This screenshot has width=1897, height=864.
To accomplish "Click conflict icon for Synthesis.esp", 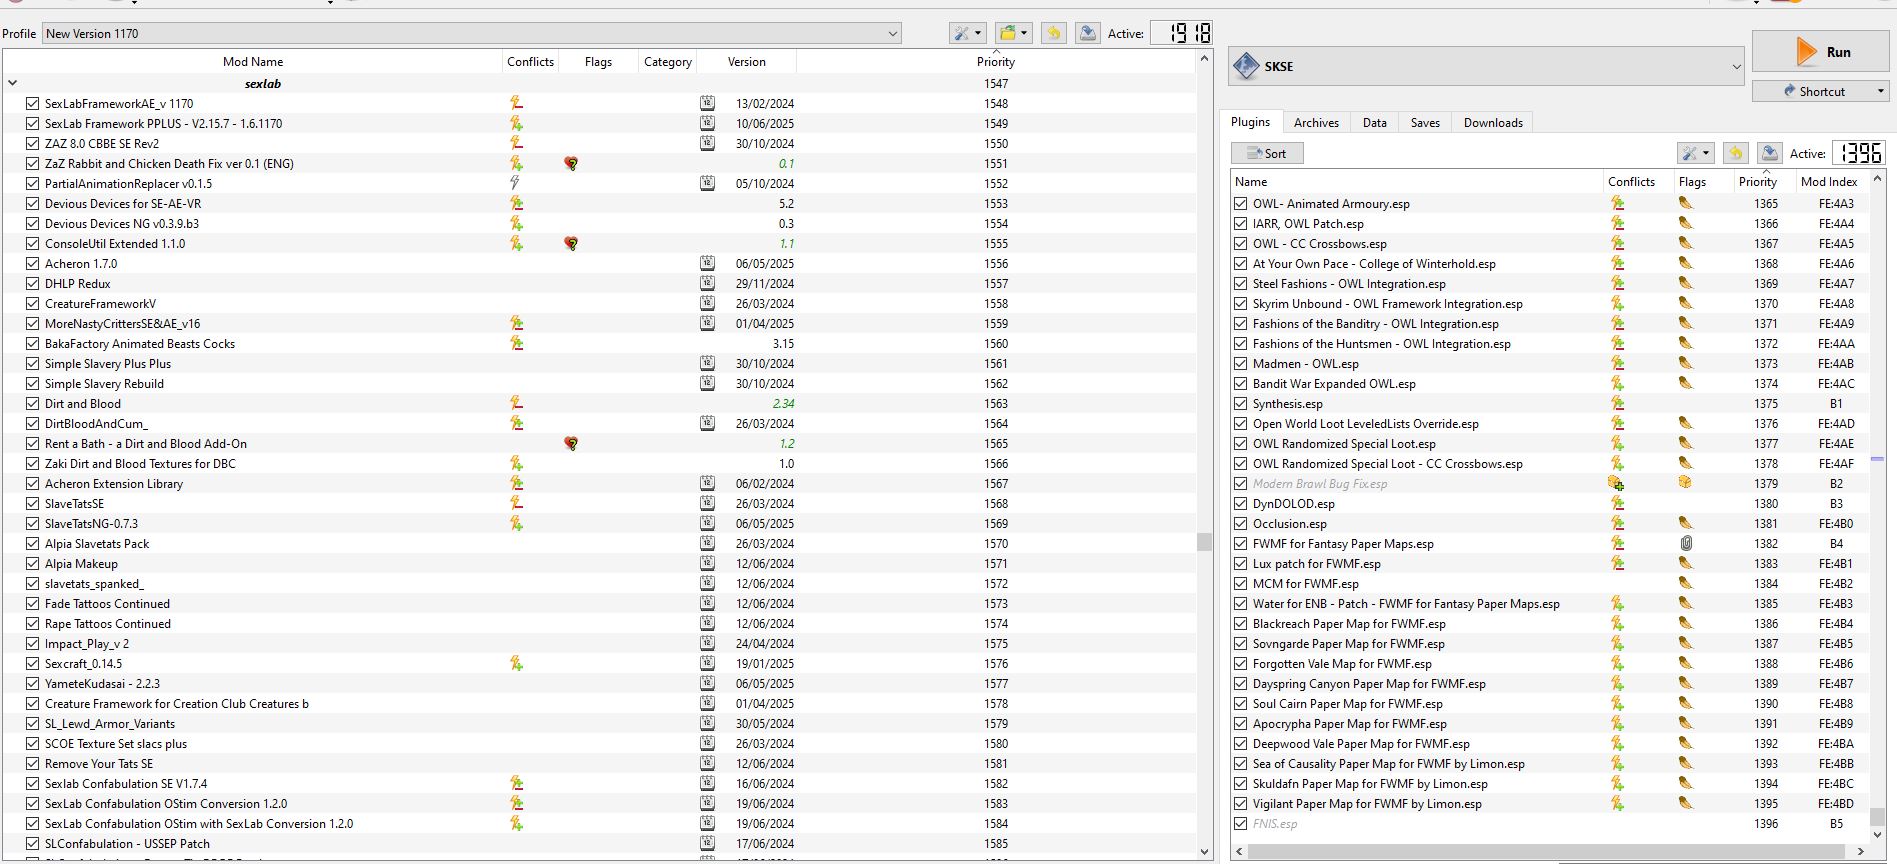I will [x=1617, y=403].
